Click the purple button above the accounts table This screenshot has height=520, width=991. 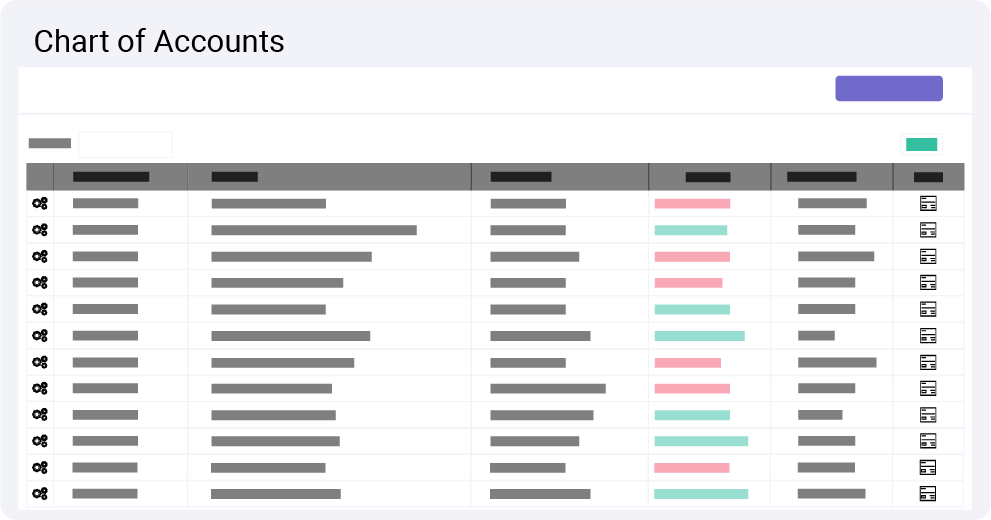pyautogui.click(x=889, y=88)
